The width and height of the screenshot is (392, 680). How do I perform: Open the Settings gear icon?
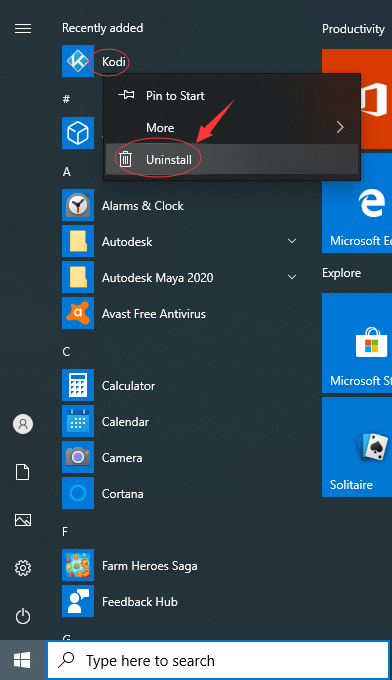coord(23,568)
